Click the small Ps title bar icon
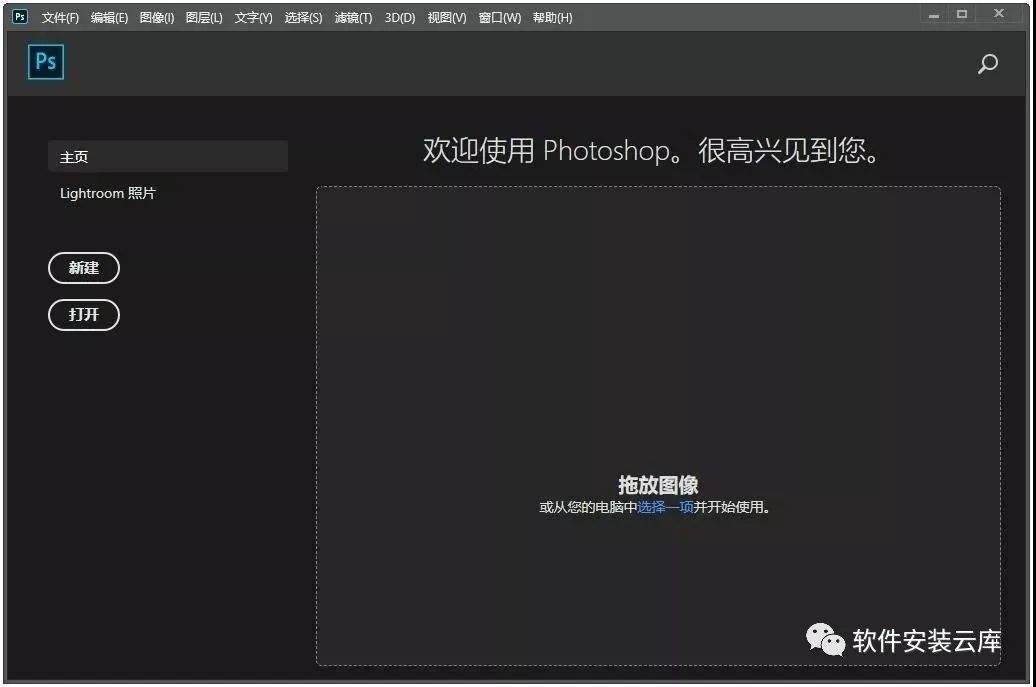 (x=20, y=17)
